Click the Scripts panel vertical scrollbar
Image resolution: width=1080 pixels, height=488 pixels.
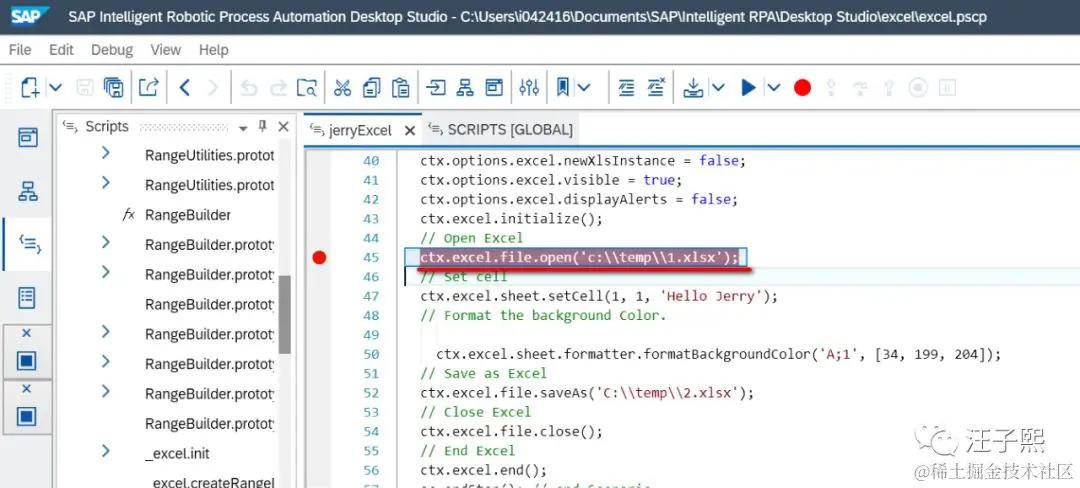point(284,314)
